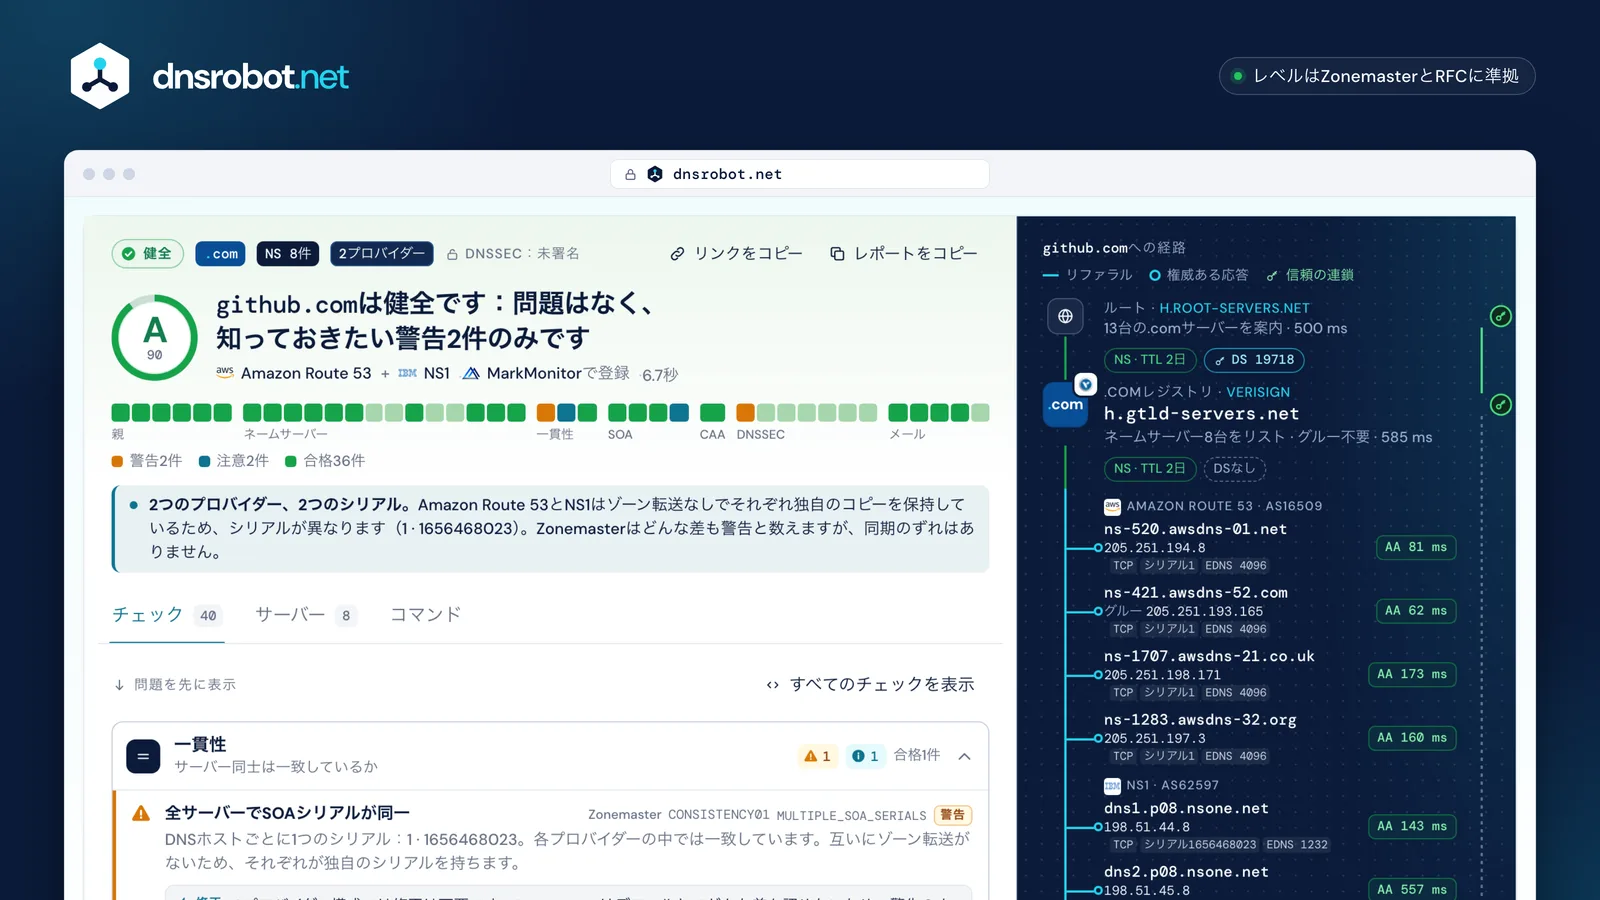Image resolution: width=1600 pixels, height=900 pixels.
Task: Click the link icon beside リンクをコピー
Action: (677, 254)
